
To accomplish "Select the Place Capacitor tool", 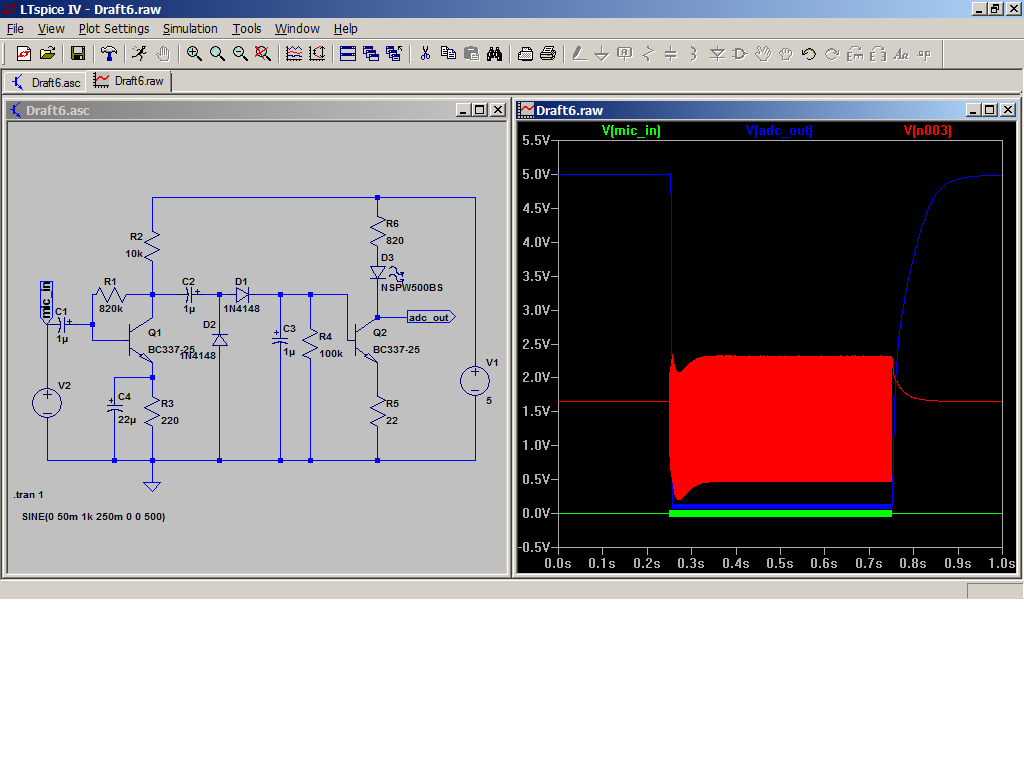I will click(671, 54).
